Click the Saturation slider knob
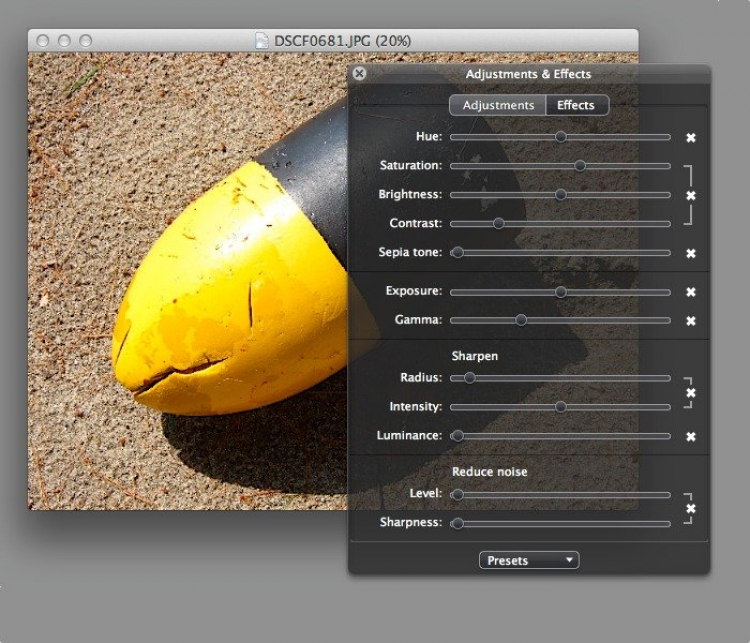The image size is (750, 643). (x=580, y=166)
